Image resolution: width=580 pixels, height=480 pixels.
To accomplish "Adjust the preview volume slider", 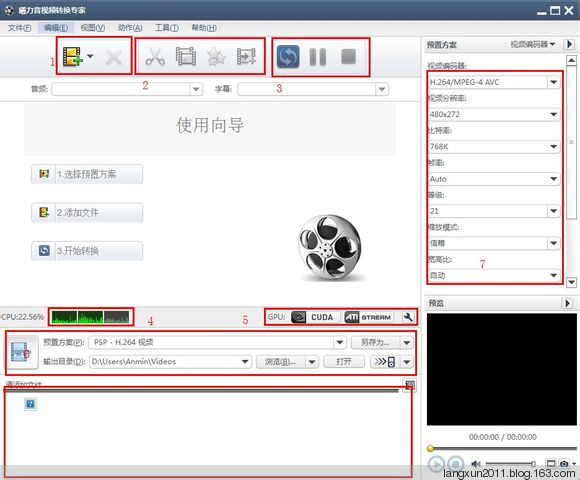I will tap(510, 463).
